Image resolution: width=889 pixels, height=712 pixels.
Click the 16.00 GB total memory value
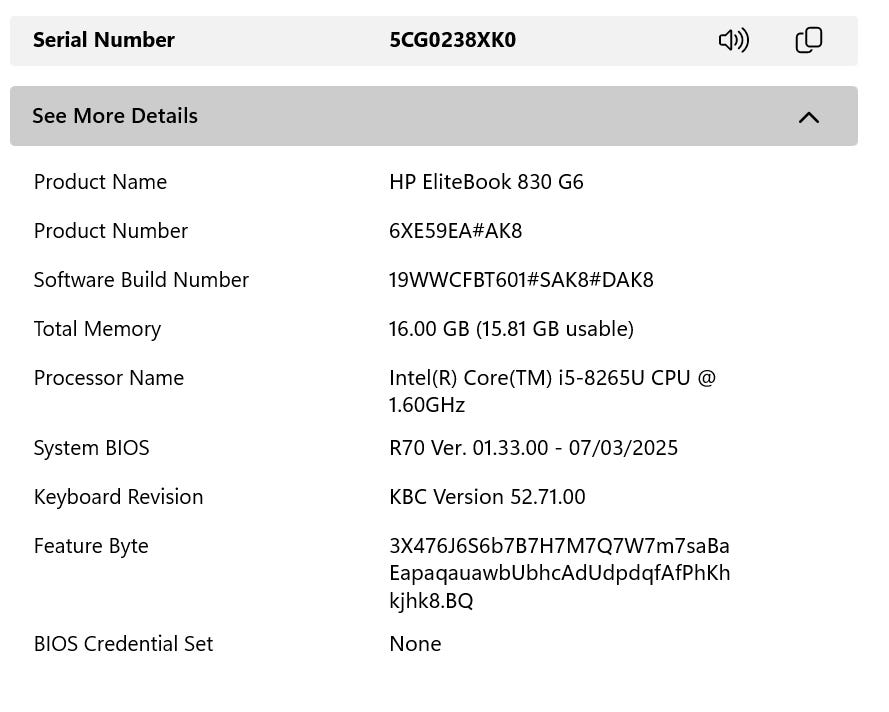point(511,329)
